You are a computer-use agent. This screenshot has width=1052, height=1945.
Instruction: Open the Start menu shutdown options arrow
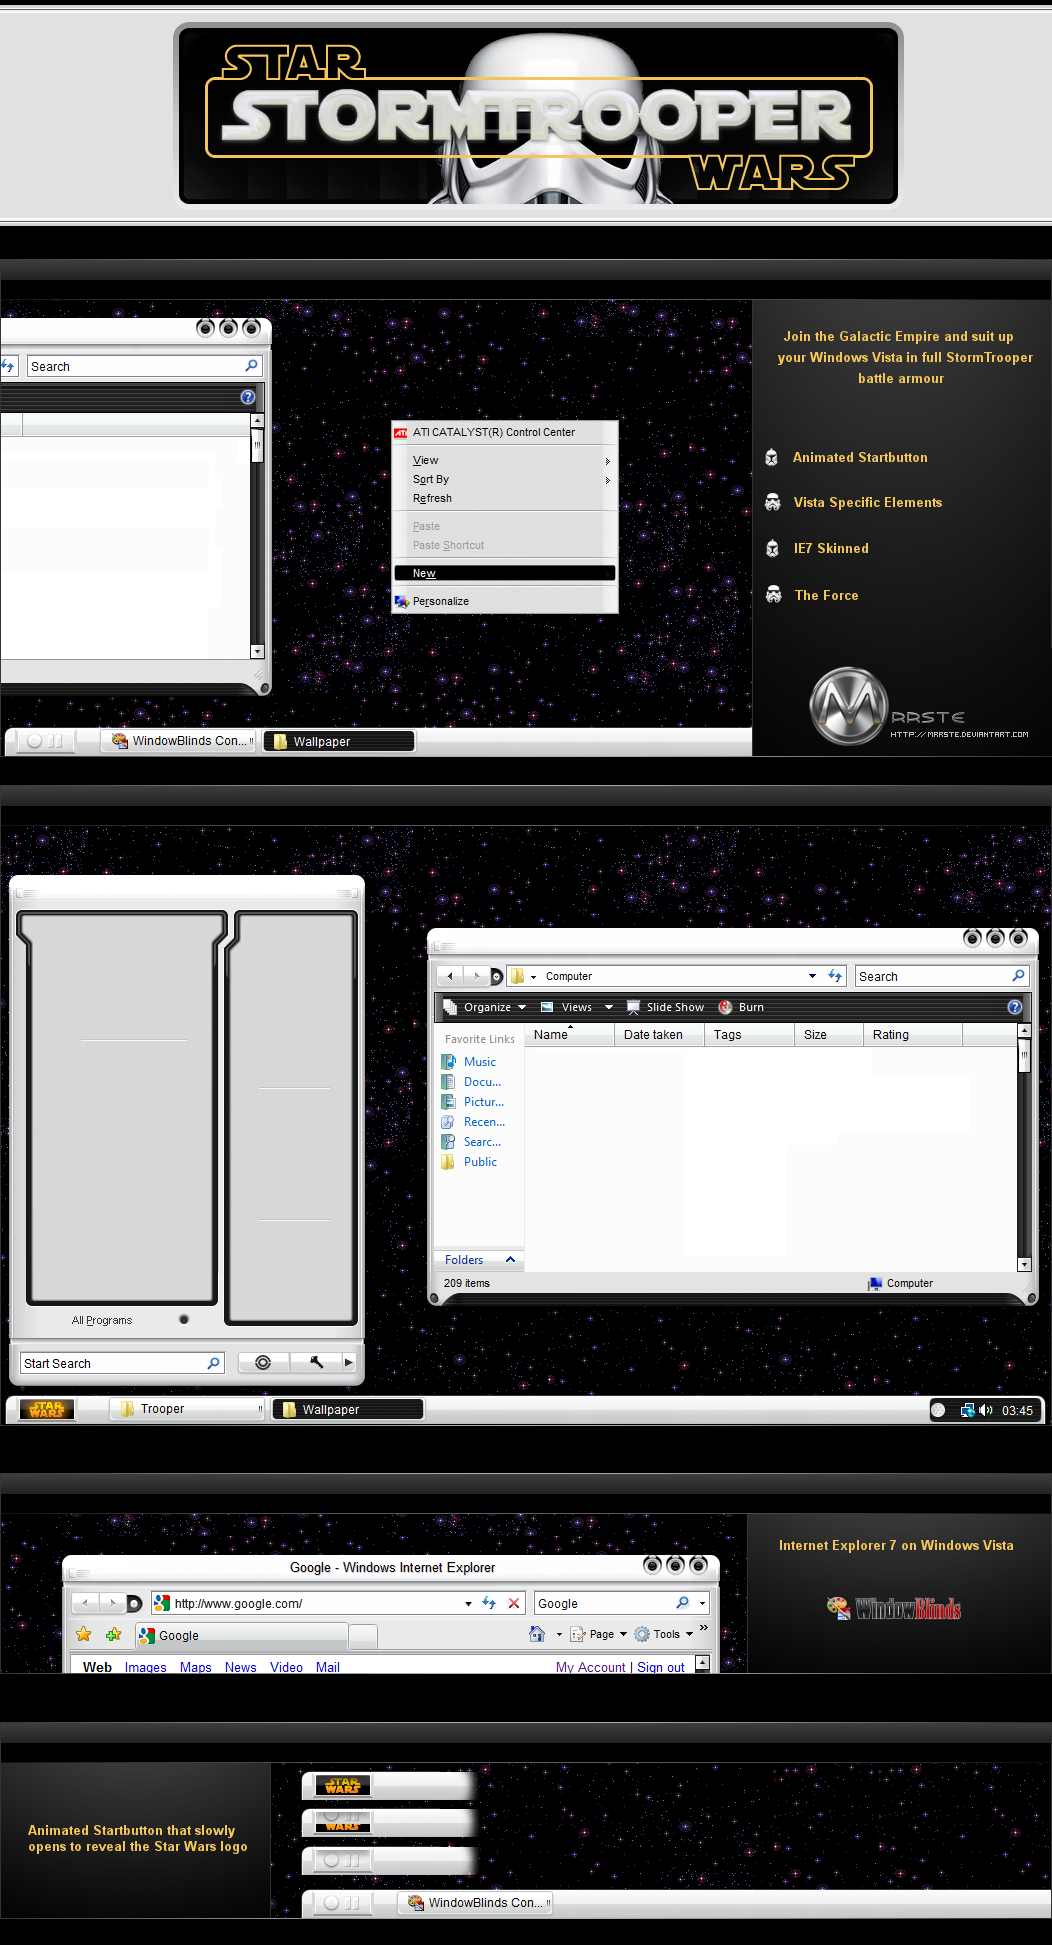pos(348,1362)
